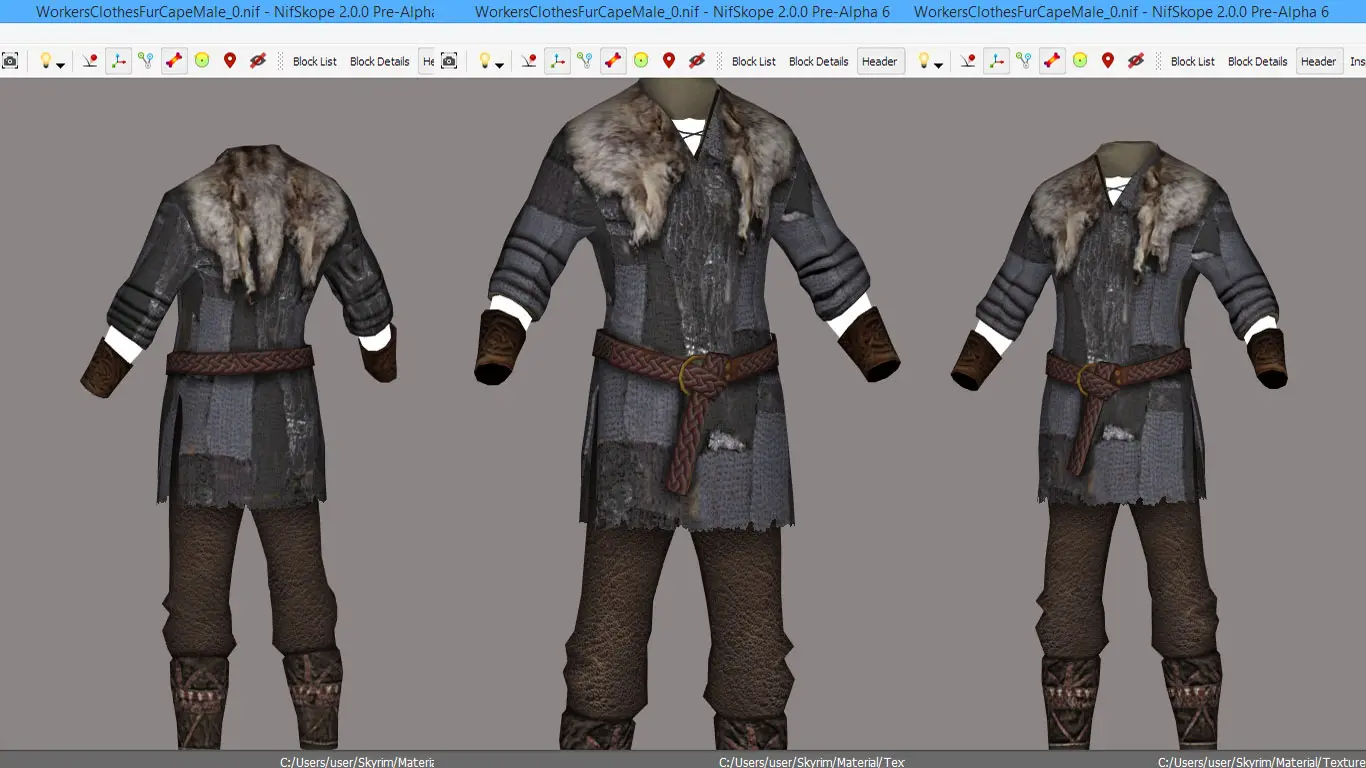
Task: Click the status bar path in the right window
Action: 1262,762
